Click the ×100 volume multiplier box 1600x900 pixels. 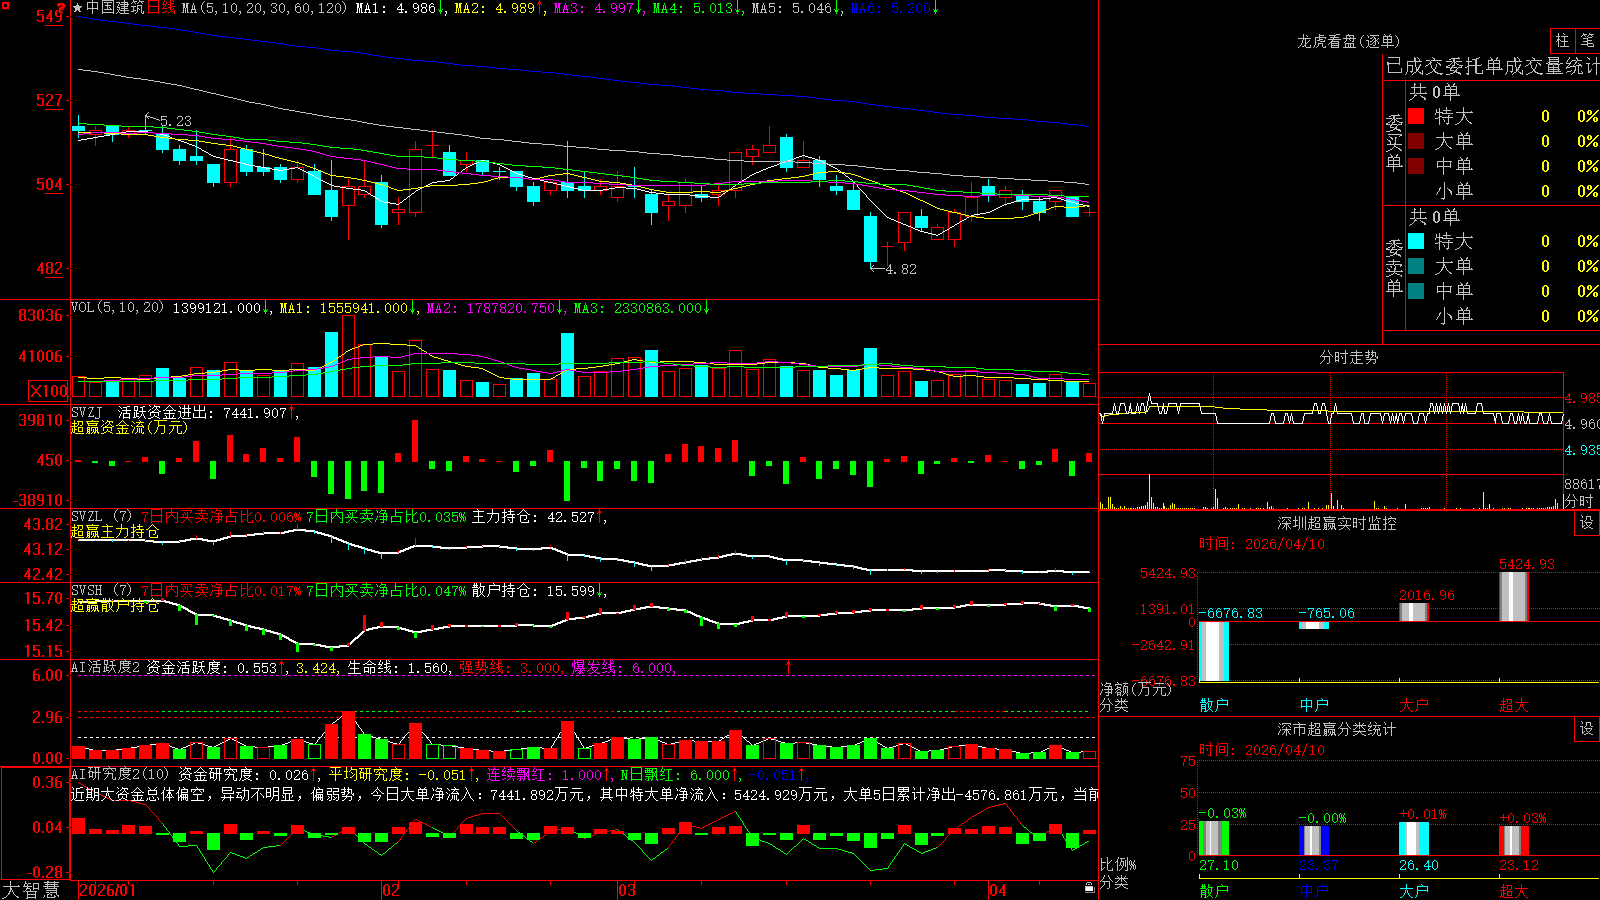(x=49, y=391)
